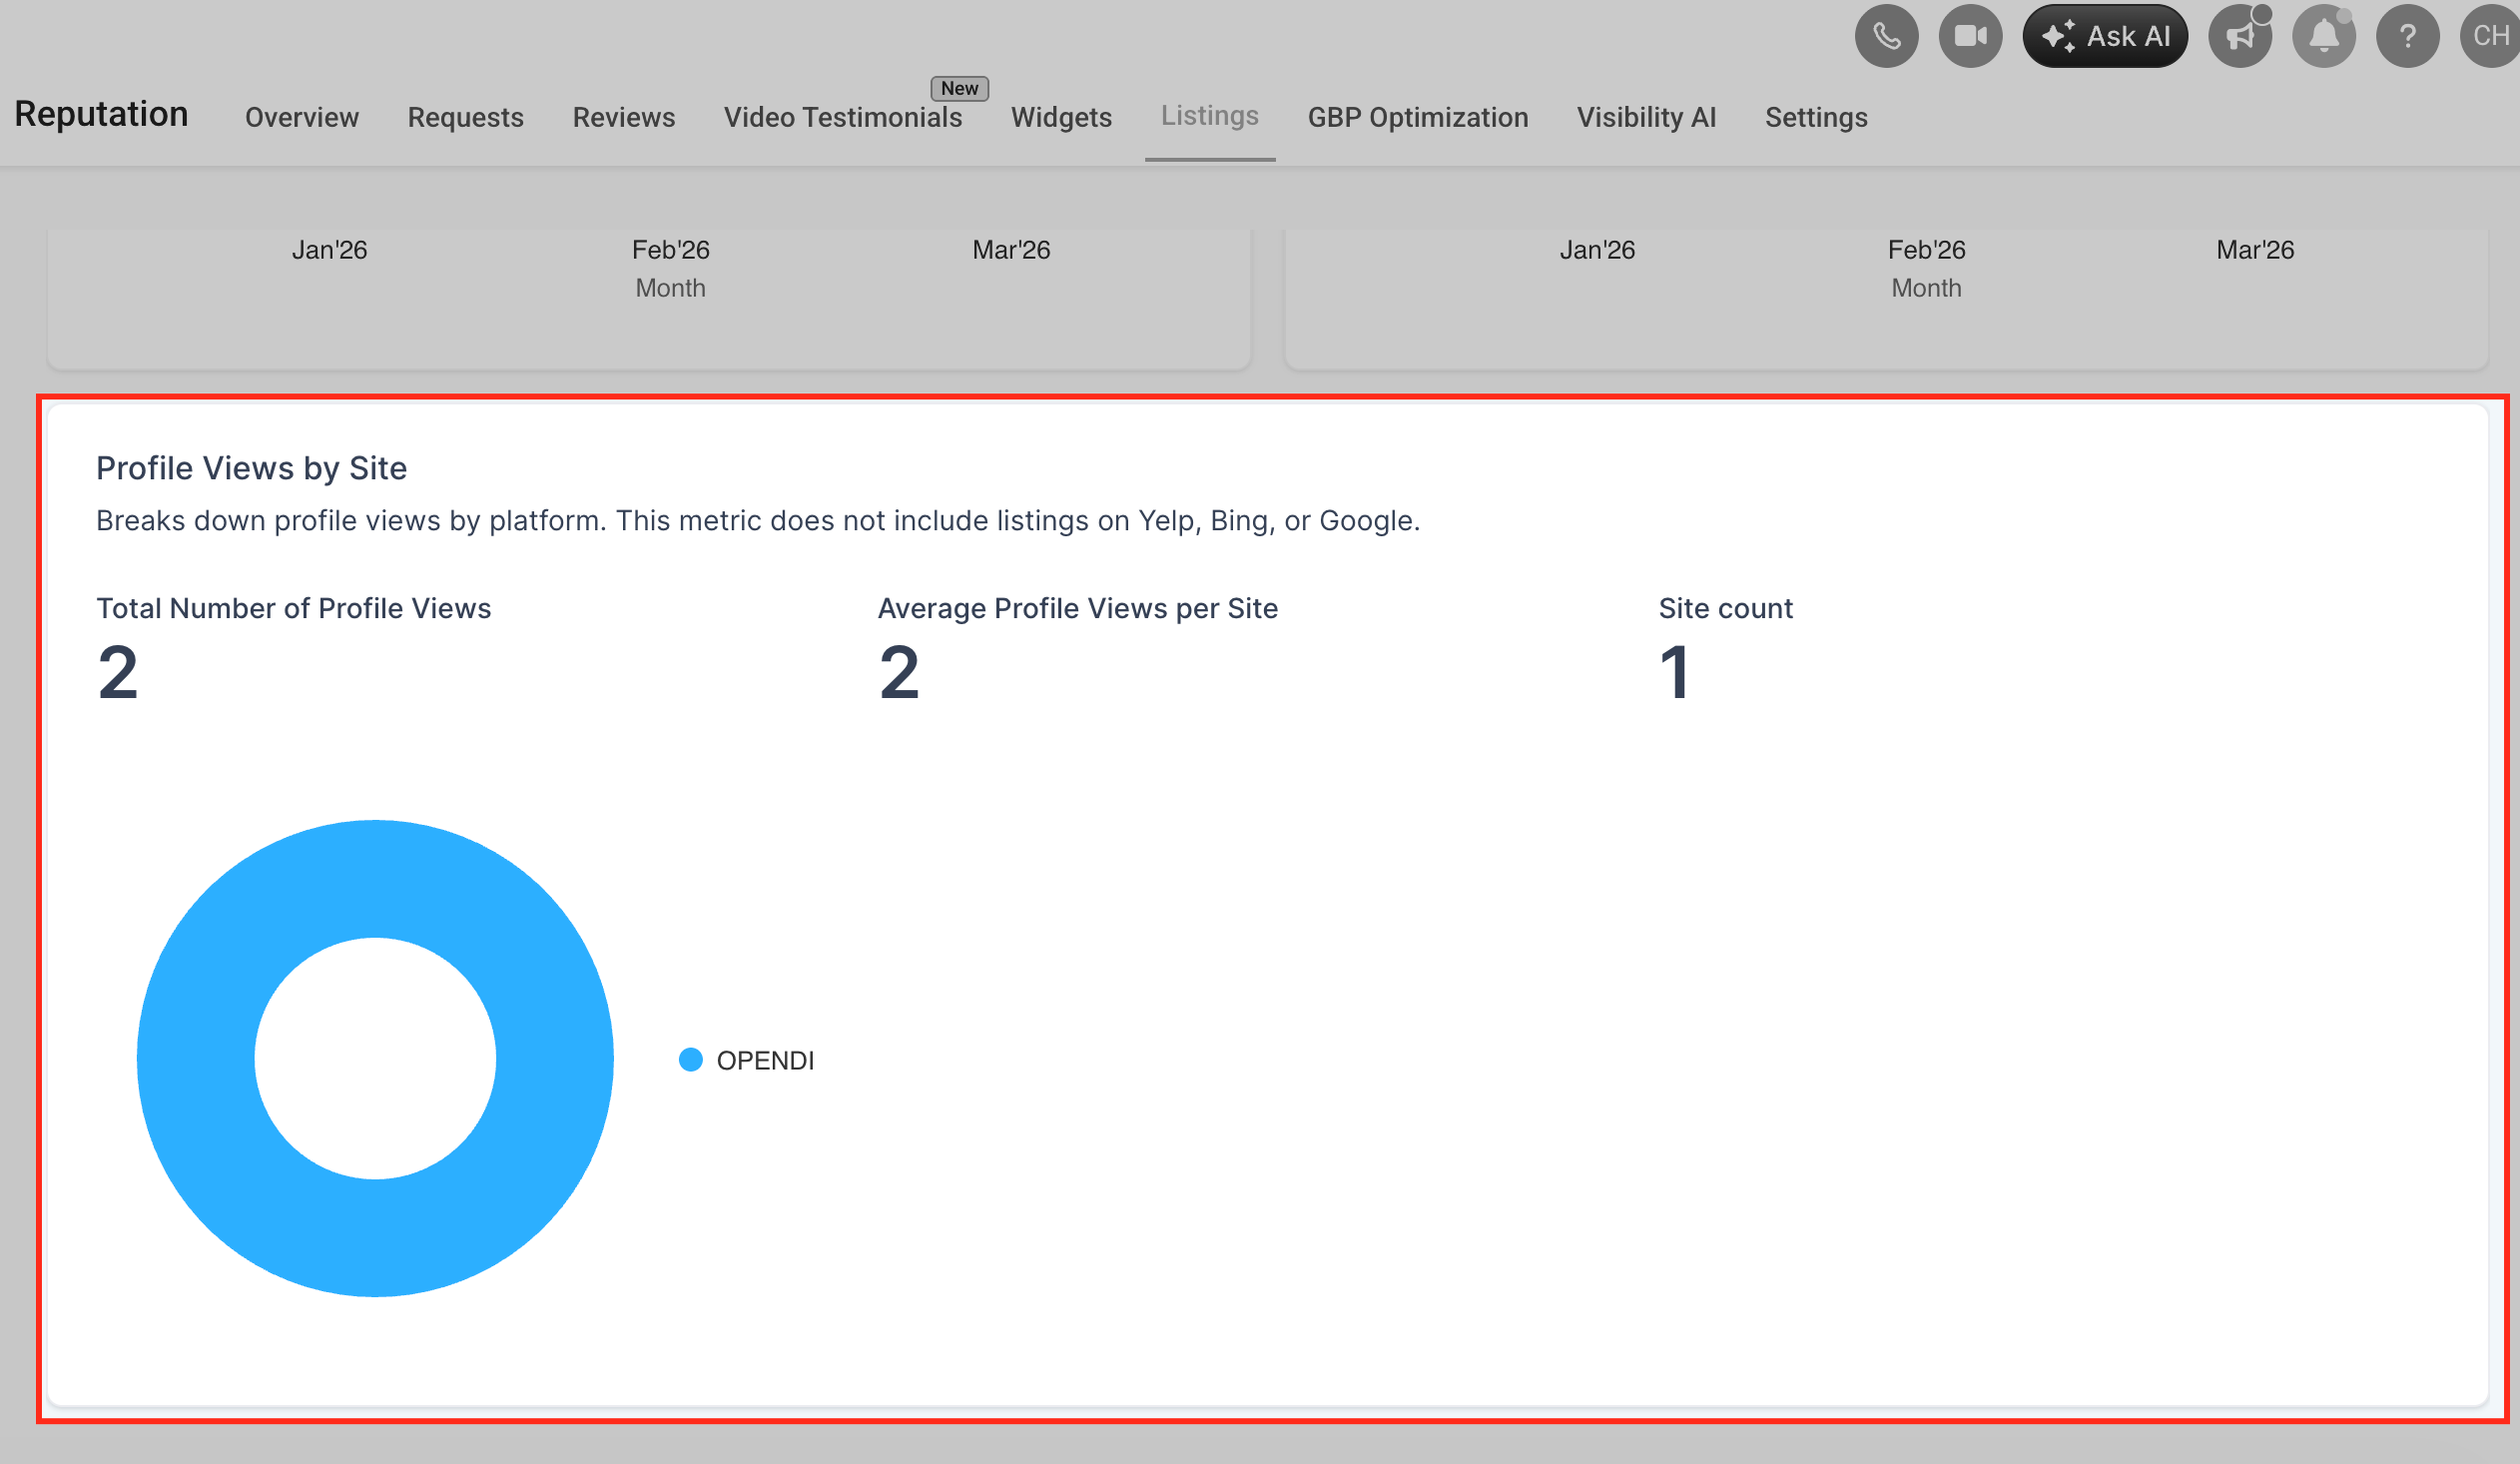Select the Listings tab
2520x1464 pixels.
(1209, 116)
